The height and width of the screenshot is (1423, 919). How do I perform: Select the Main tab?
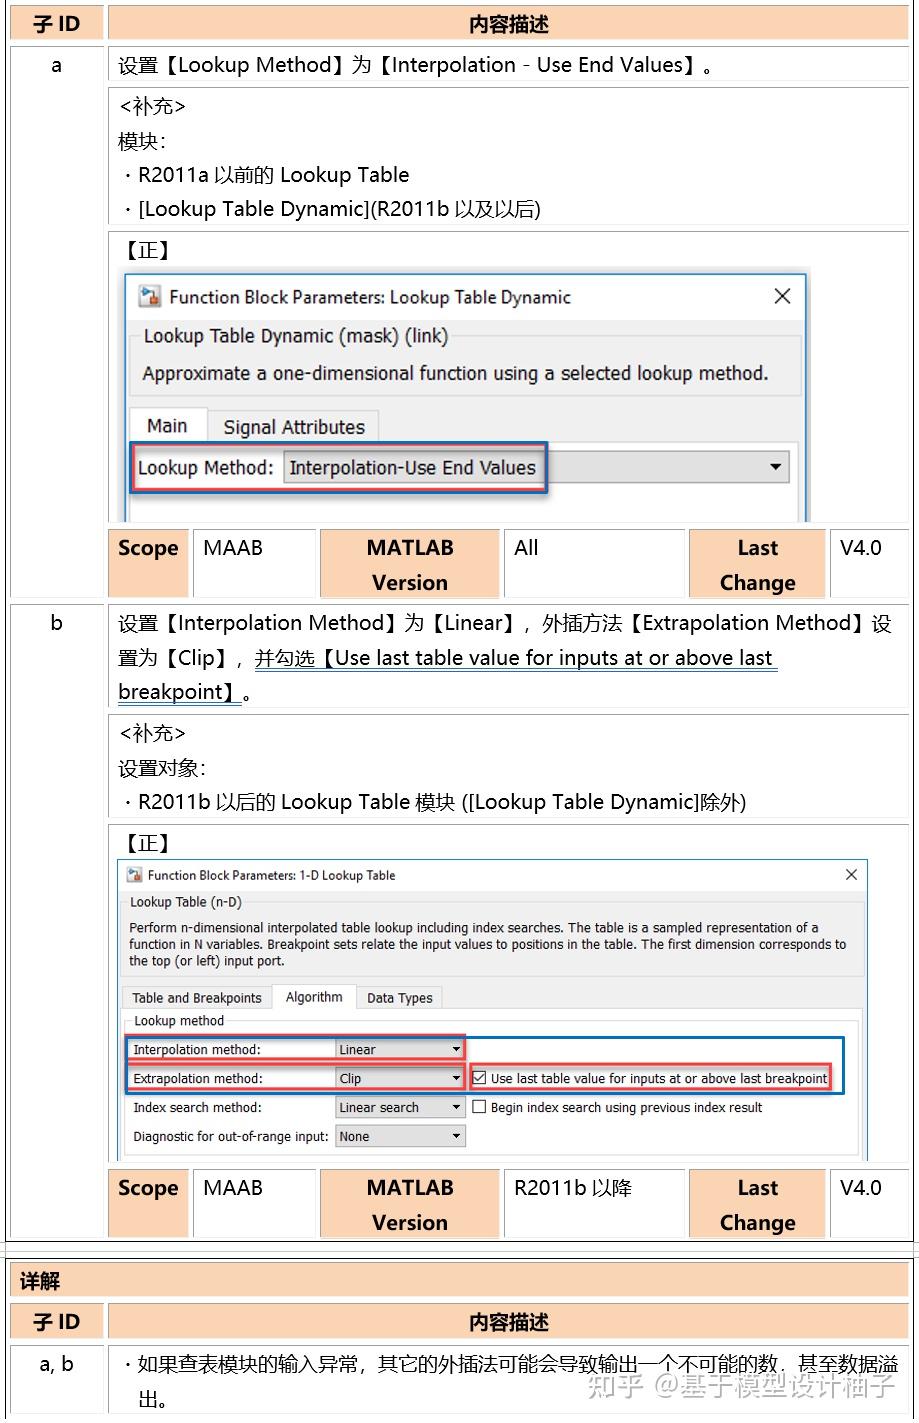[x=167, y=425]
